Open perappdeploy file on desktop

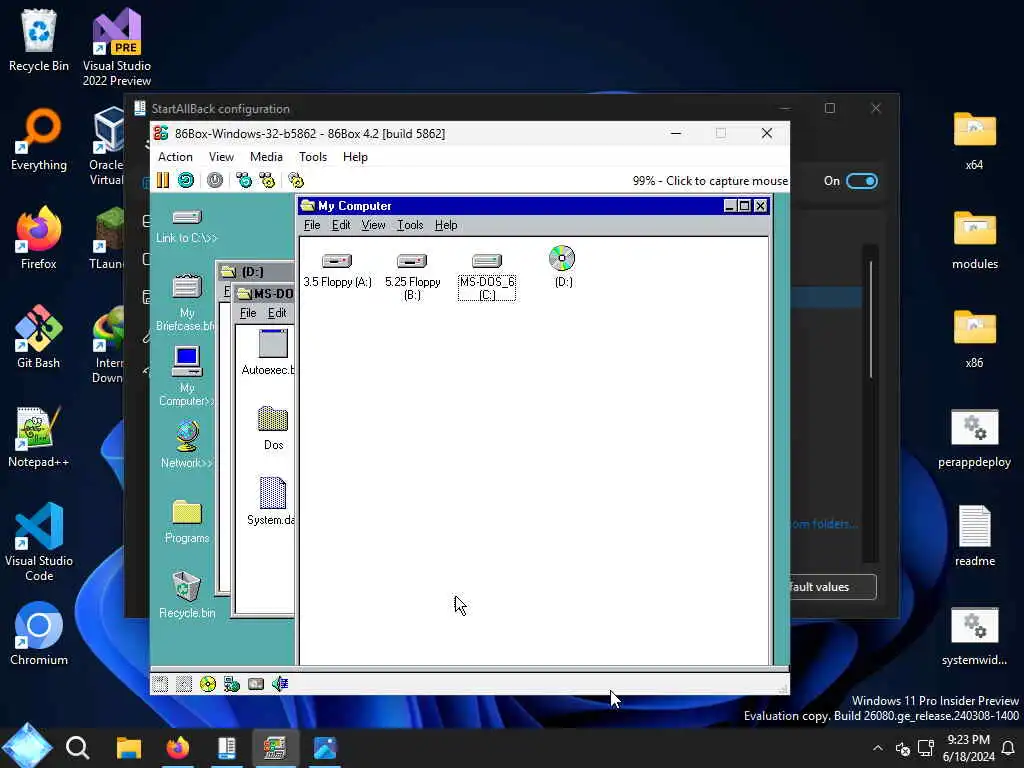click(974, 439)
